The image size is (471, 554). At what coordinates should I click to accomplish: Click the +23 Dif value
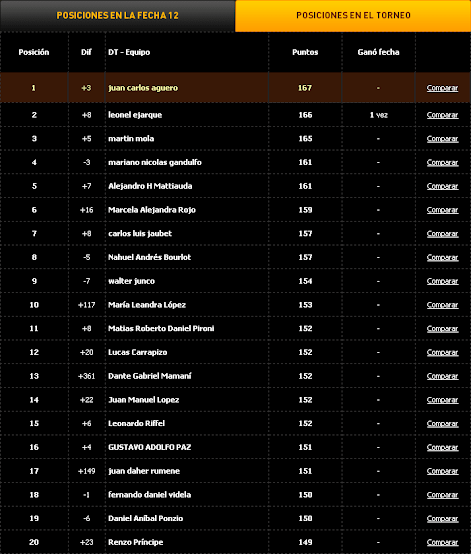click(x=86, y=542)
